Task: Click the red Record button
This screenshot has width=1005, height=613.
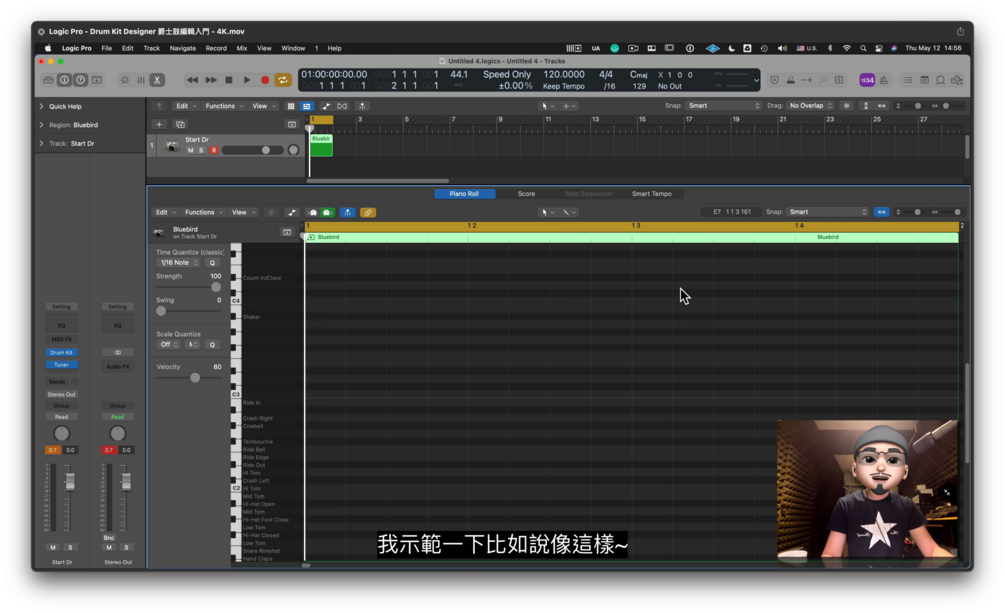Action: [265, 80]
